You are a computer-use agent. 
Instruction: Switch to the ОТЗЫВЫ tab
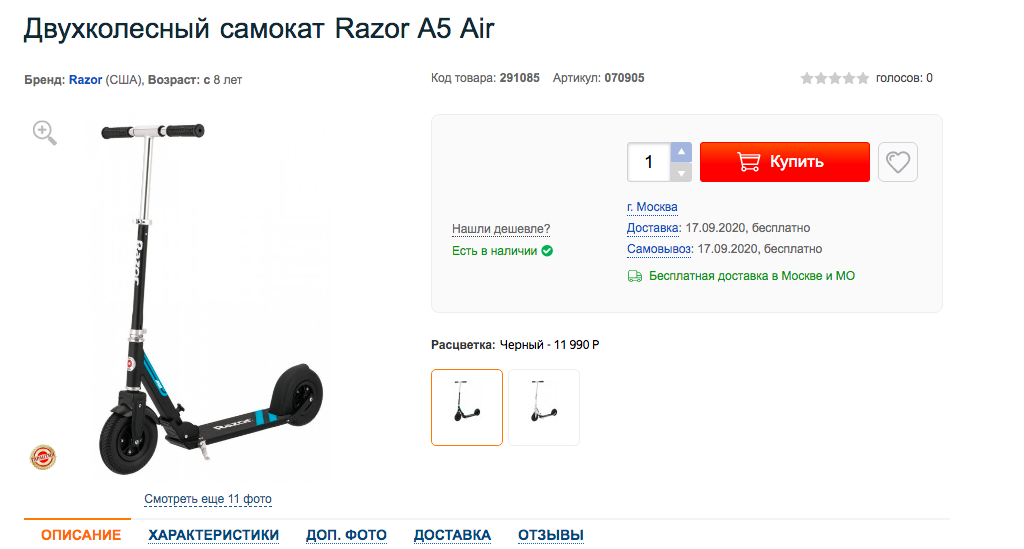point(551,535)
